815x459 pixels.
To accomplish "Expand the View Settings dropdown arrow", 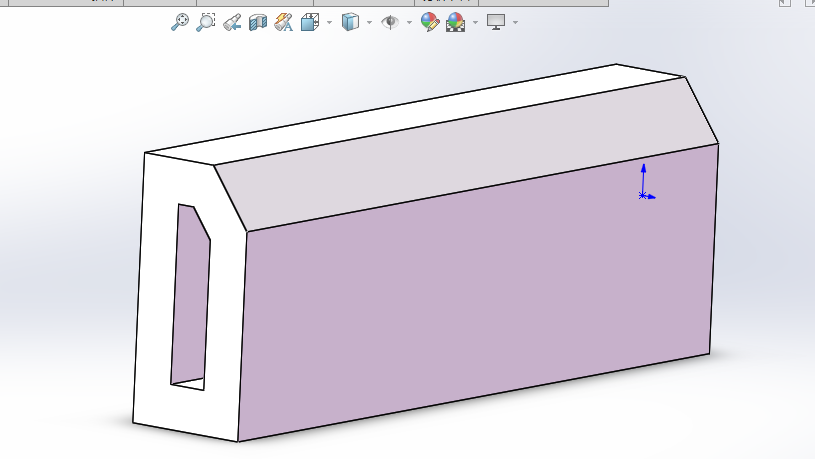I will click(x=515, y=22).
